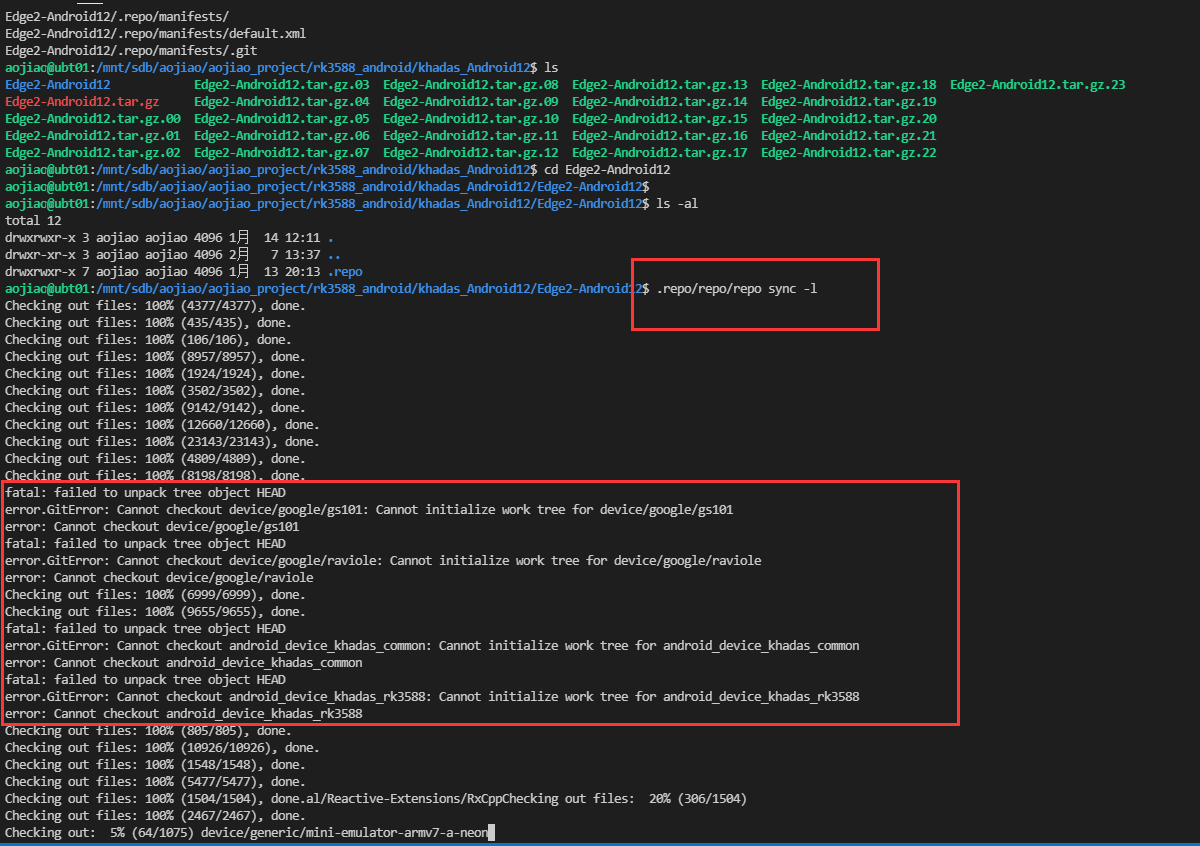Click "error: Cannot checkout android_device_khadas_rk3588" line
The width and height of the screenshot is (1200, 846).
pyautogui.click(x=183, y=714)
